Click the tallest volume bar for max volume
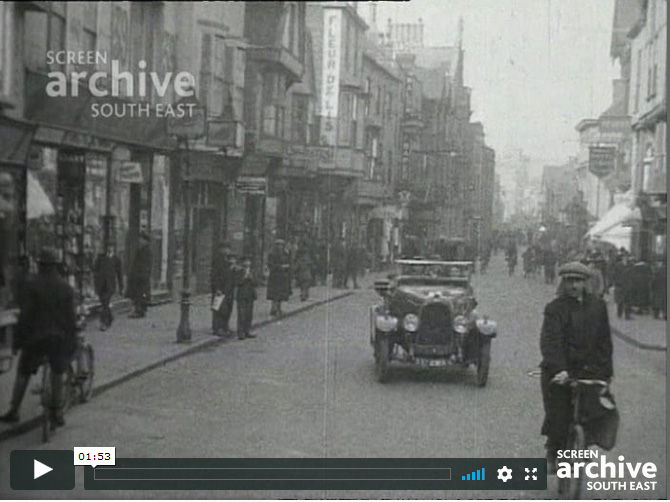Viewport: 670px width, 502px height. coord(483,473)
